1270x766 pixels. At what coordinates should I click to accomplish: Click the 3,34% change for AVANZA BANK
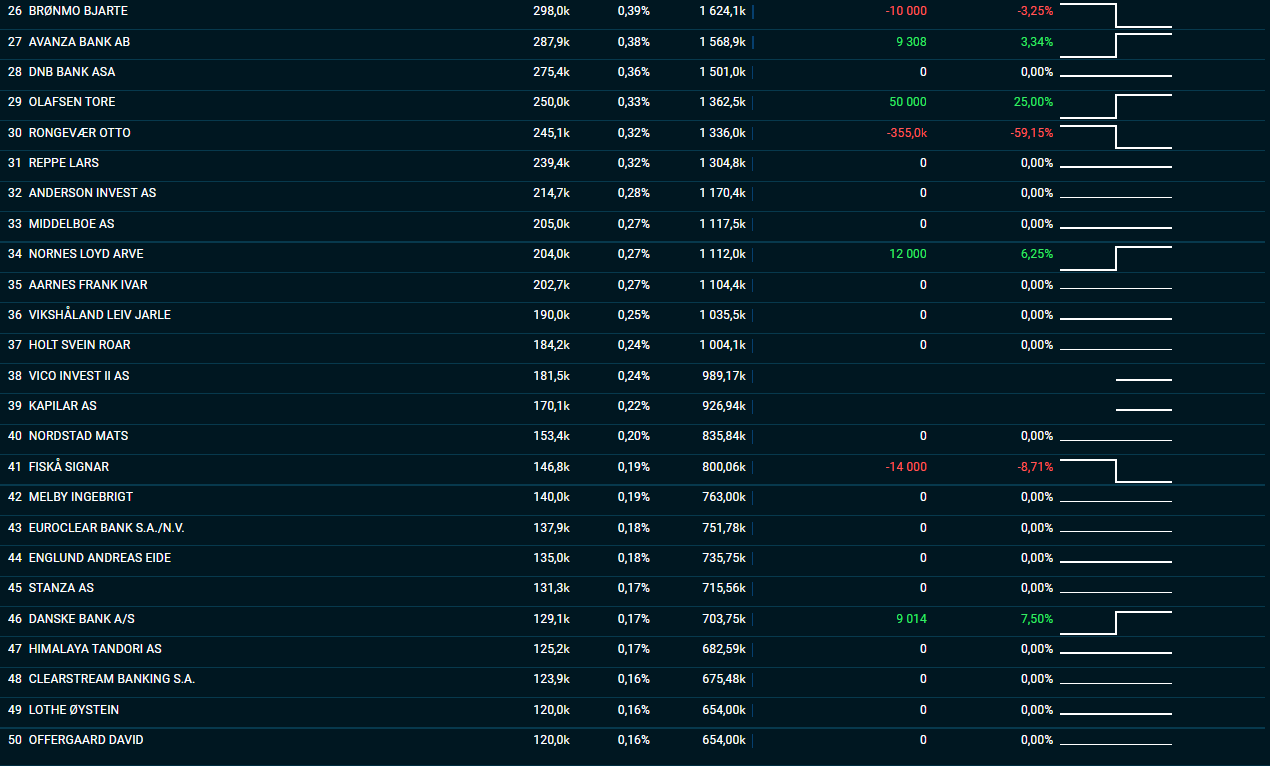(x=1037, y=42)
